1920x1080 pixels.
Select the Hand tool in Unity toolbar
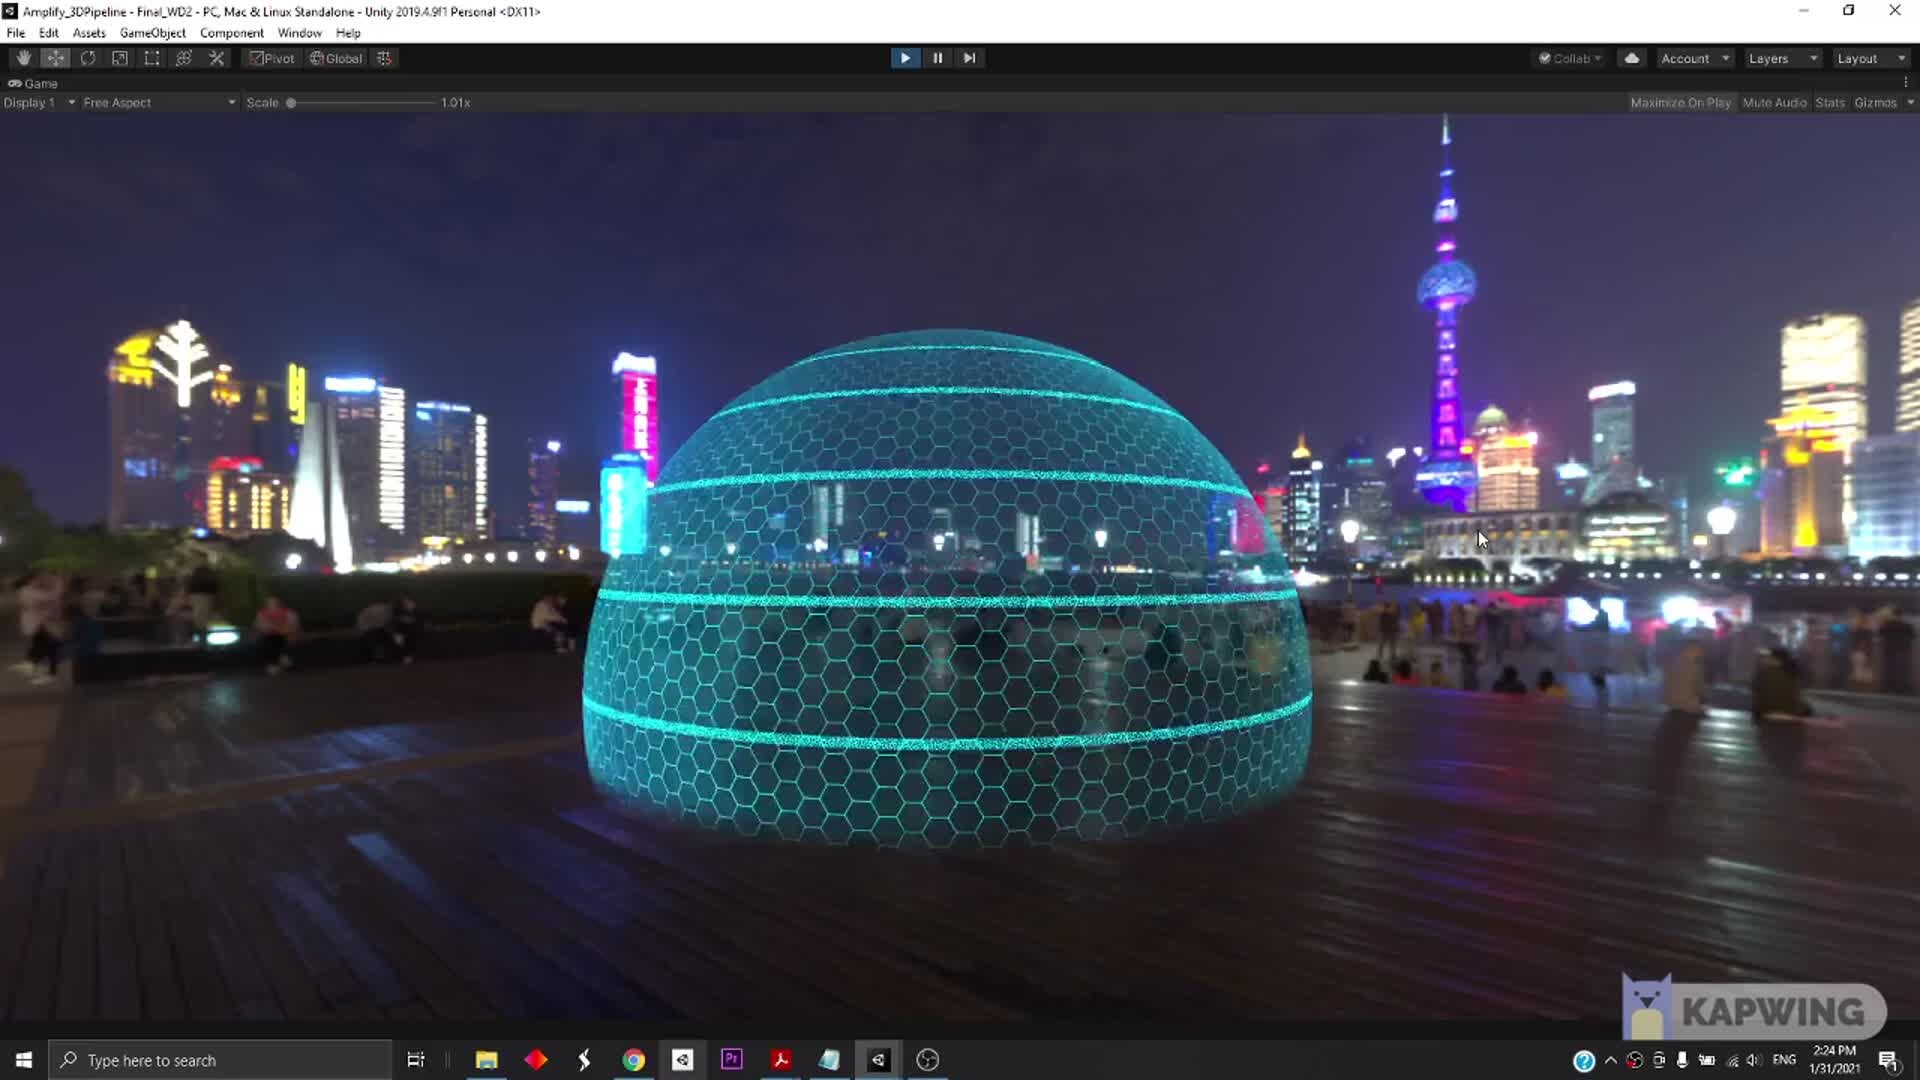pos(22,57)
